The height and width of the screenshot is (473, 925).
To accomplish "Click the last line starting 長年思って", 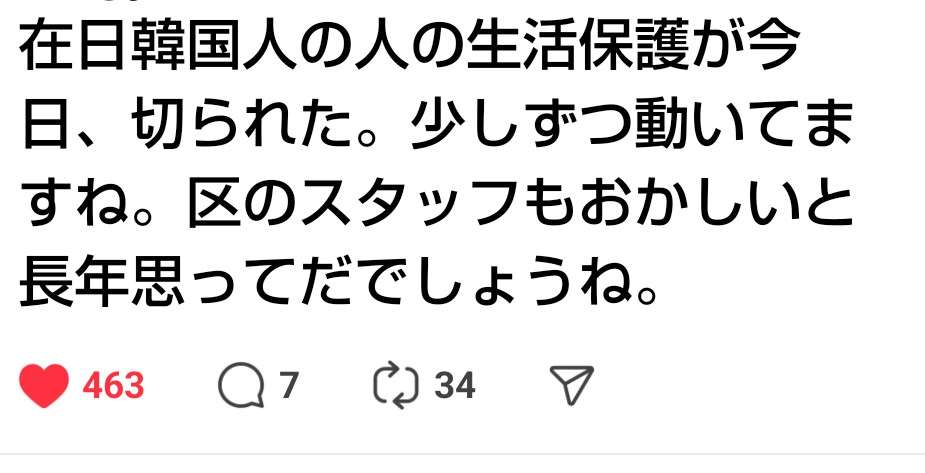I will (x=339, y=286).
